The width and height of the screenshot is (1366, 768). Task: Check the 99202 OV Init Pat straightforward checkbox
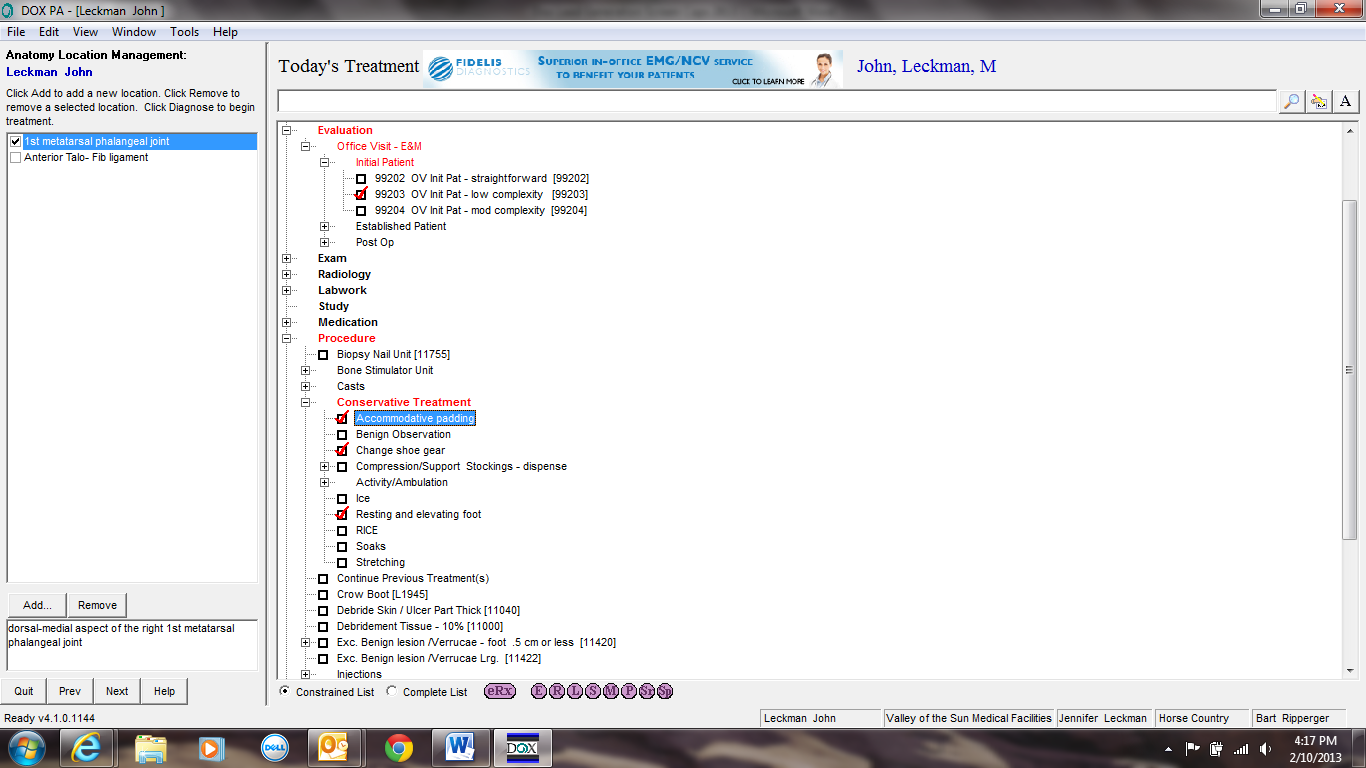pos(360,178)
